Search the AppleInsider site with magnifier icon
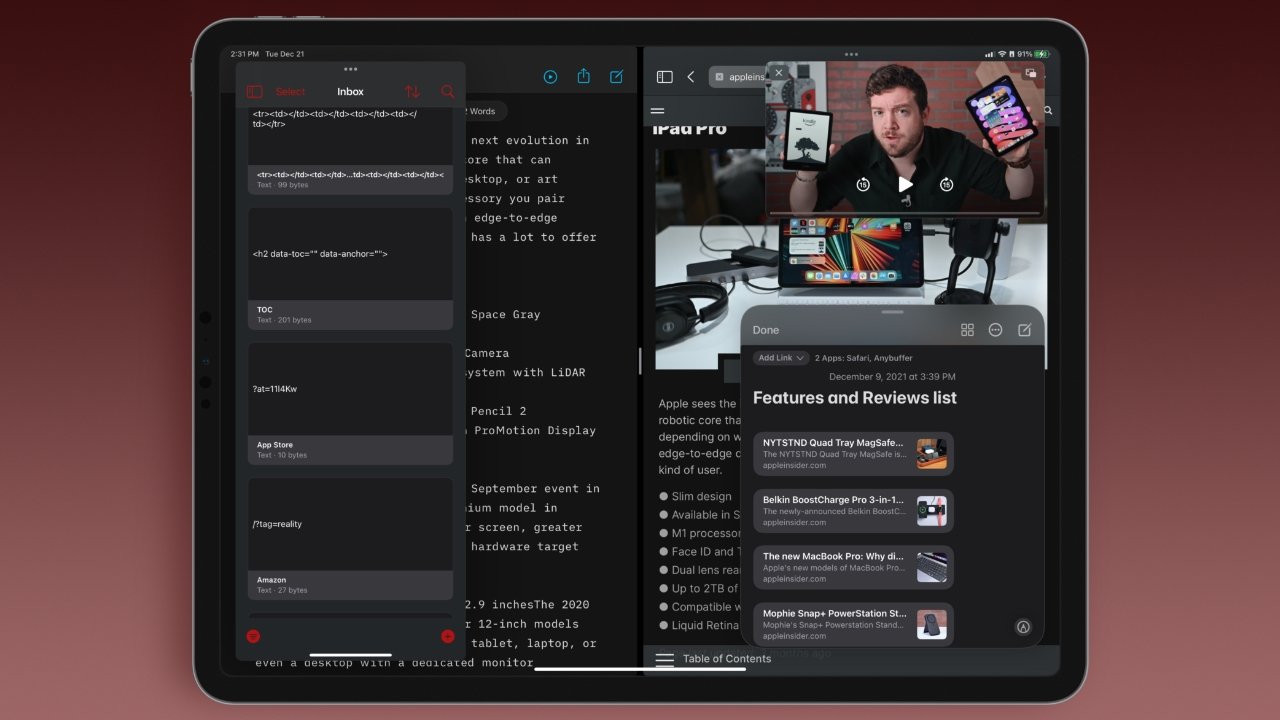Screen dimensions: 1280x720 tap(1048, 111)
